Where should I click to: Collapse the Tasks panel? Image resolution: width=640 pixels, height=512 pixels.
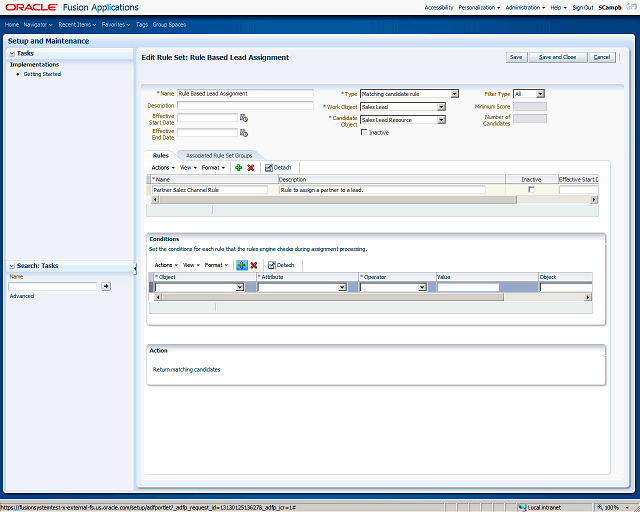(x=12, y=53)
